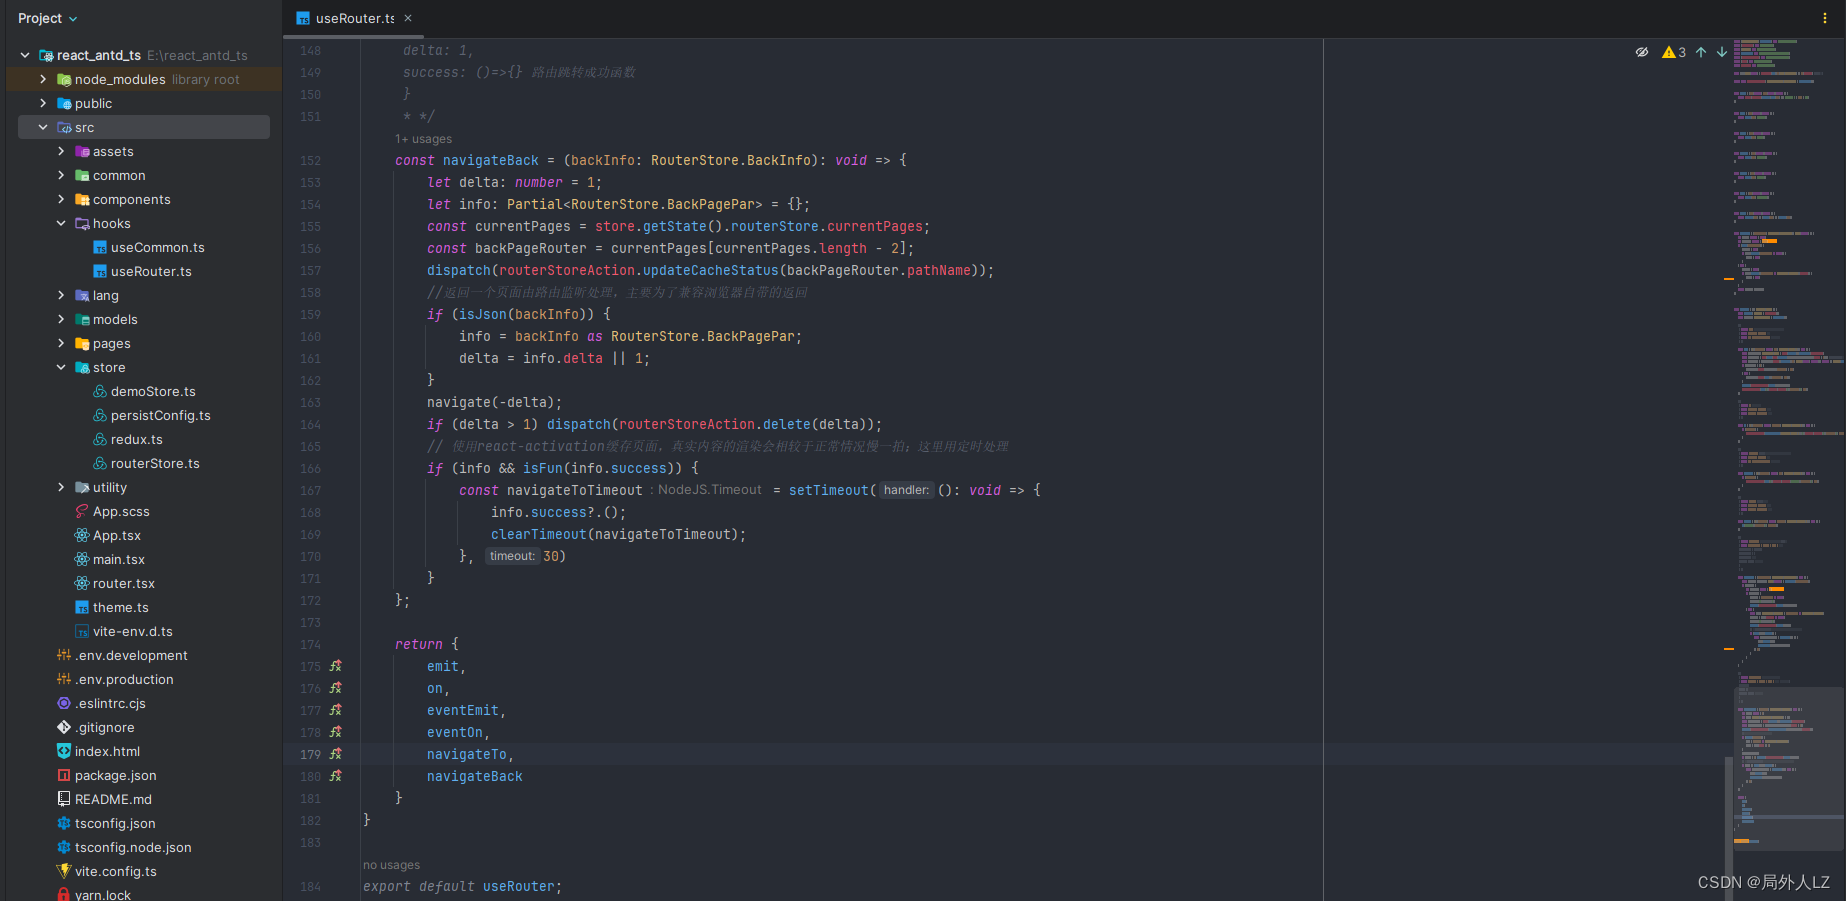
Task: Show usages via '1+ usages' hint
Action: click(423, 139)
